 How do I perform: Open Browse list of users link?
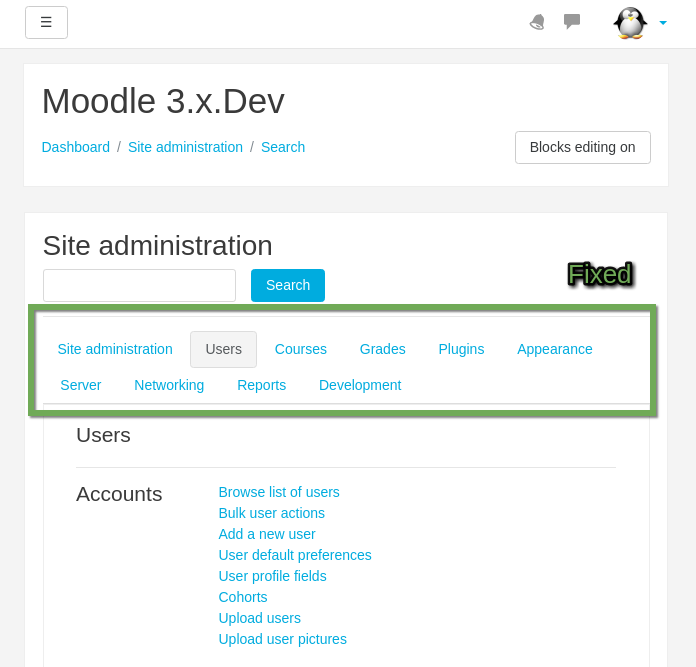[279, 492]
